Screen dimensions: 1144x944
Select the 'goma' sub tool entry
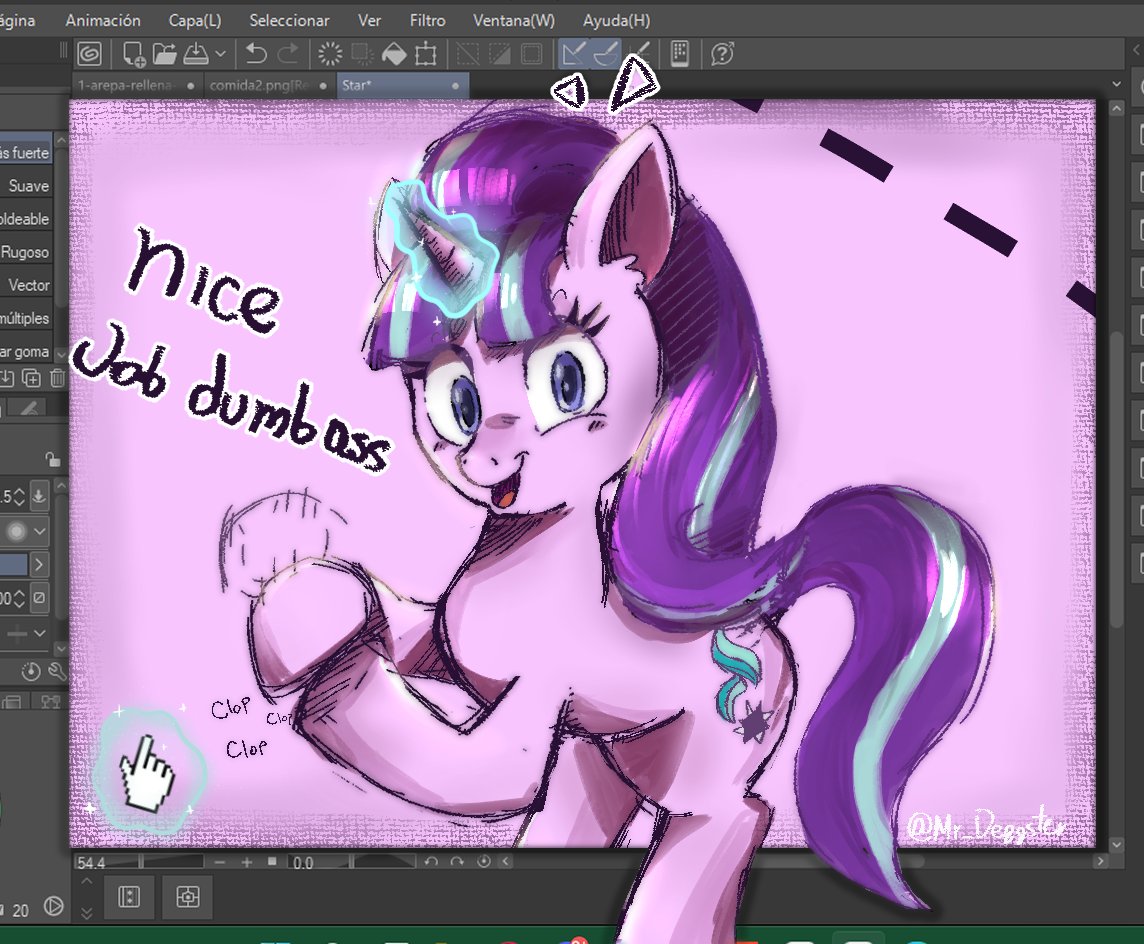[26, 352]
